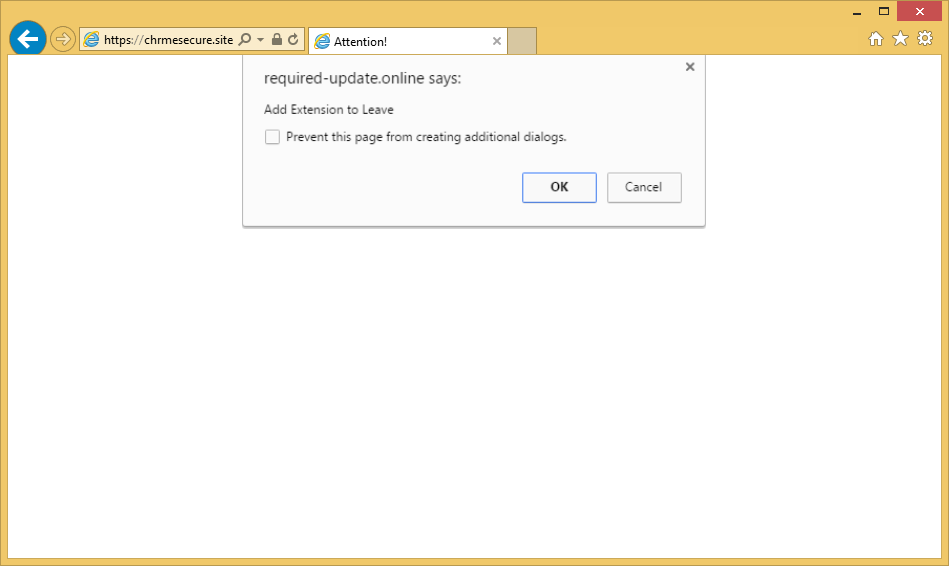This screenshot has height=566, width=949.
Task: Click the Internet Explorer page icon in address bar
Action: click(91, 39)
